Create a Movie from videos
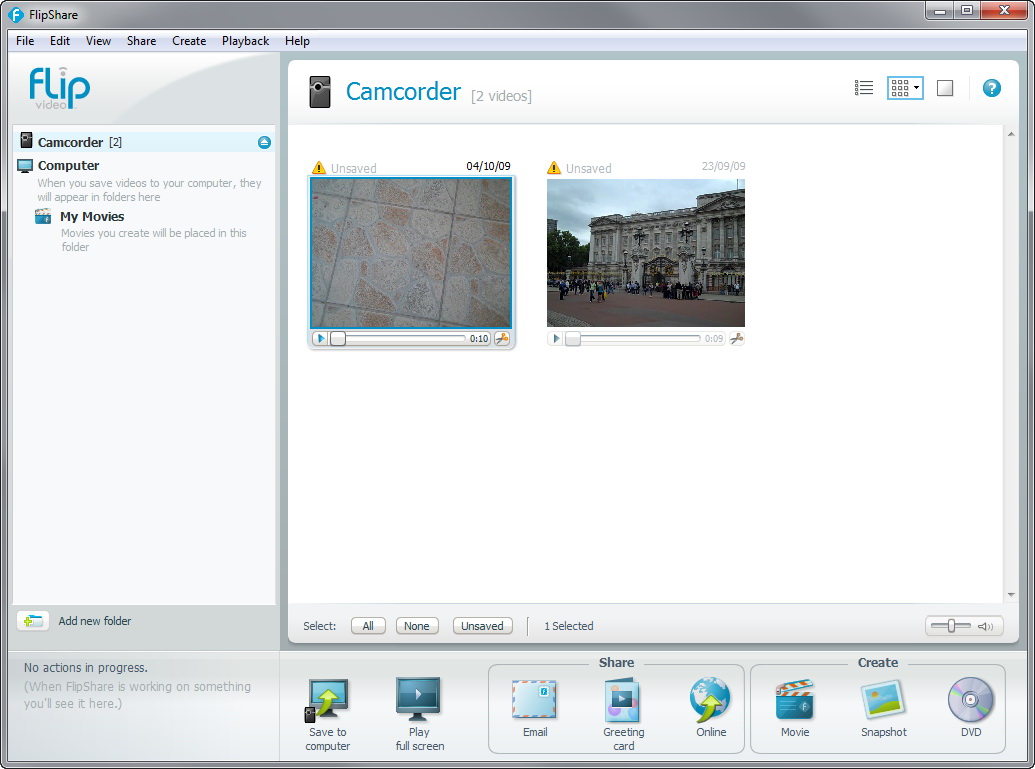This screenshot has height=769, width=1035. 795,702
